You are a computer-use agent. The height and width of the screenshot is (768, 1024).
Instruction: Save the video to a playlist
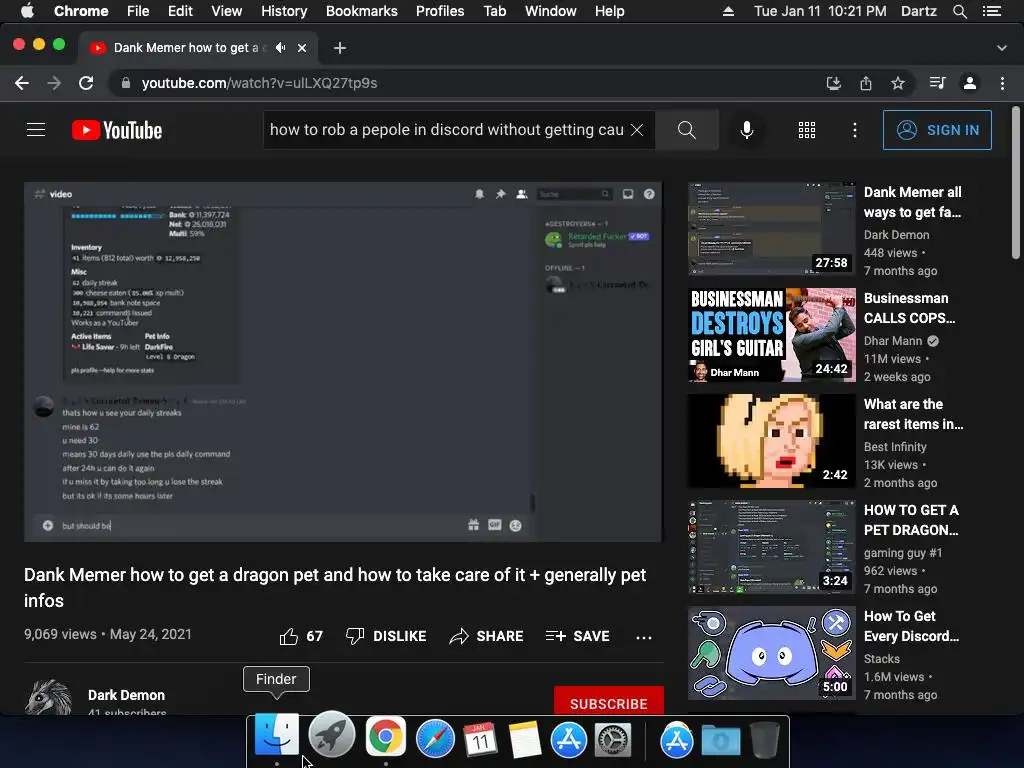[578, 636]
